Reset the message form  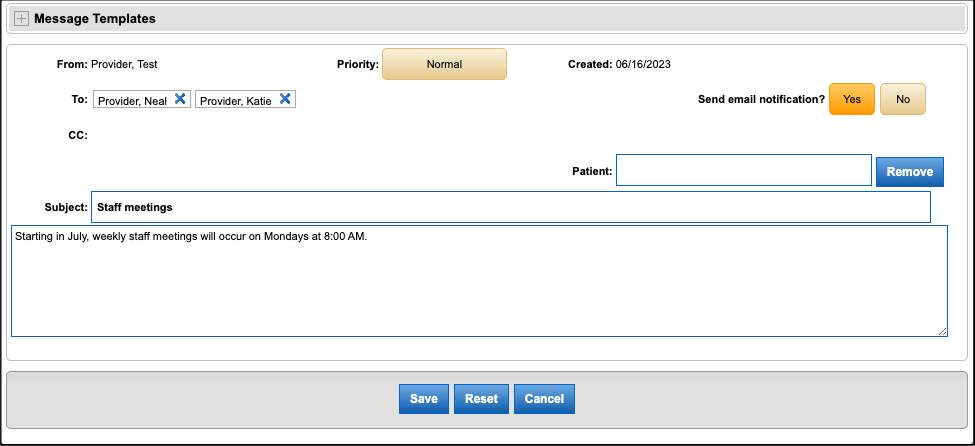coord(481,398)
